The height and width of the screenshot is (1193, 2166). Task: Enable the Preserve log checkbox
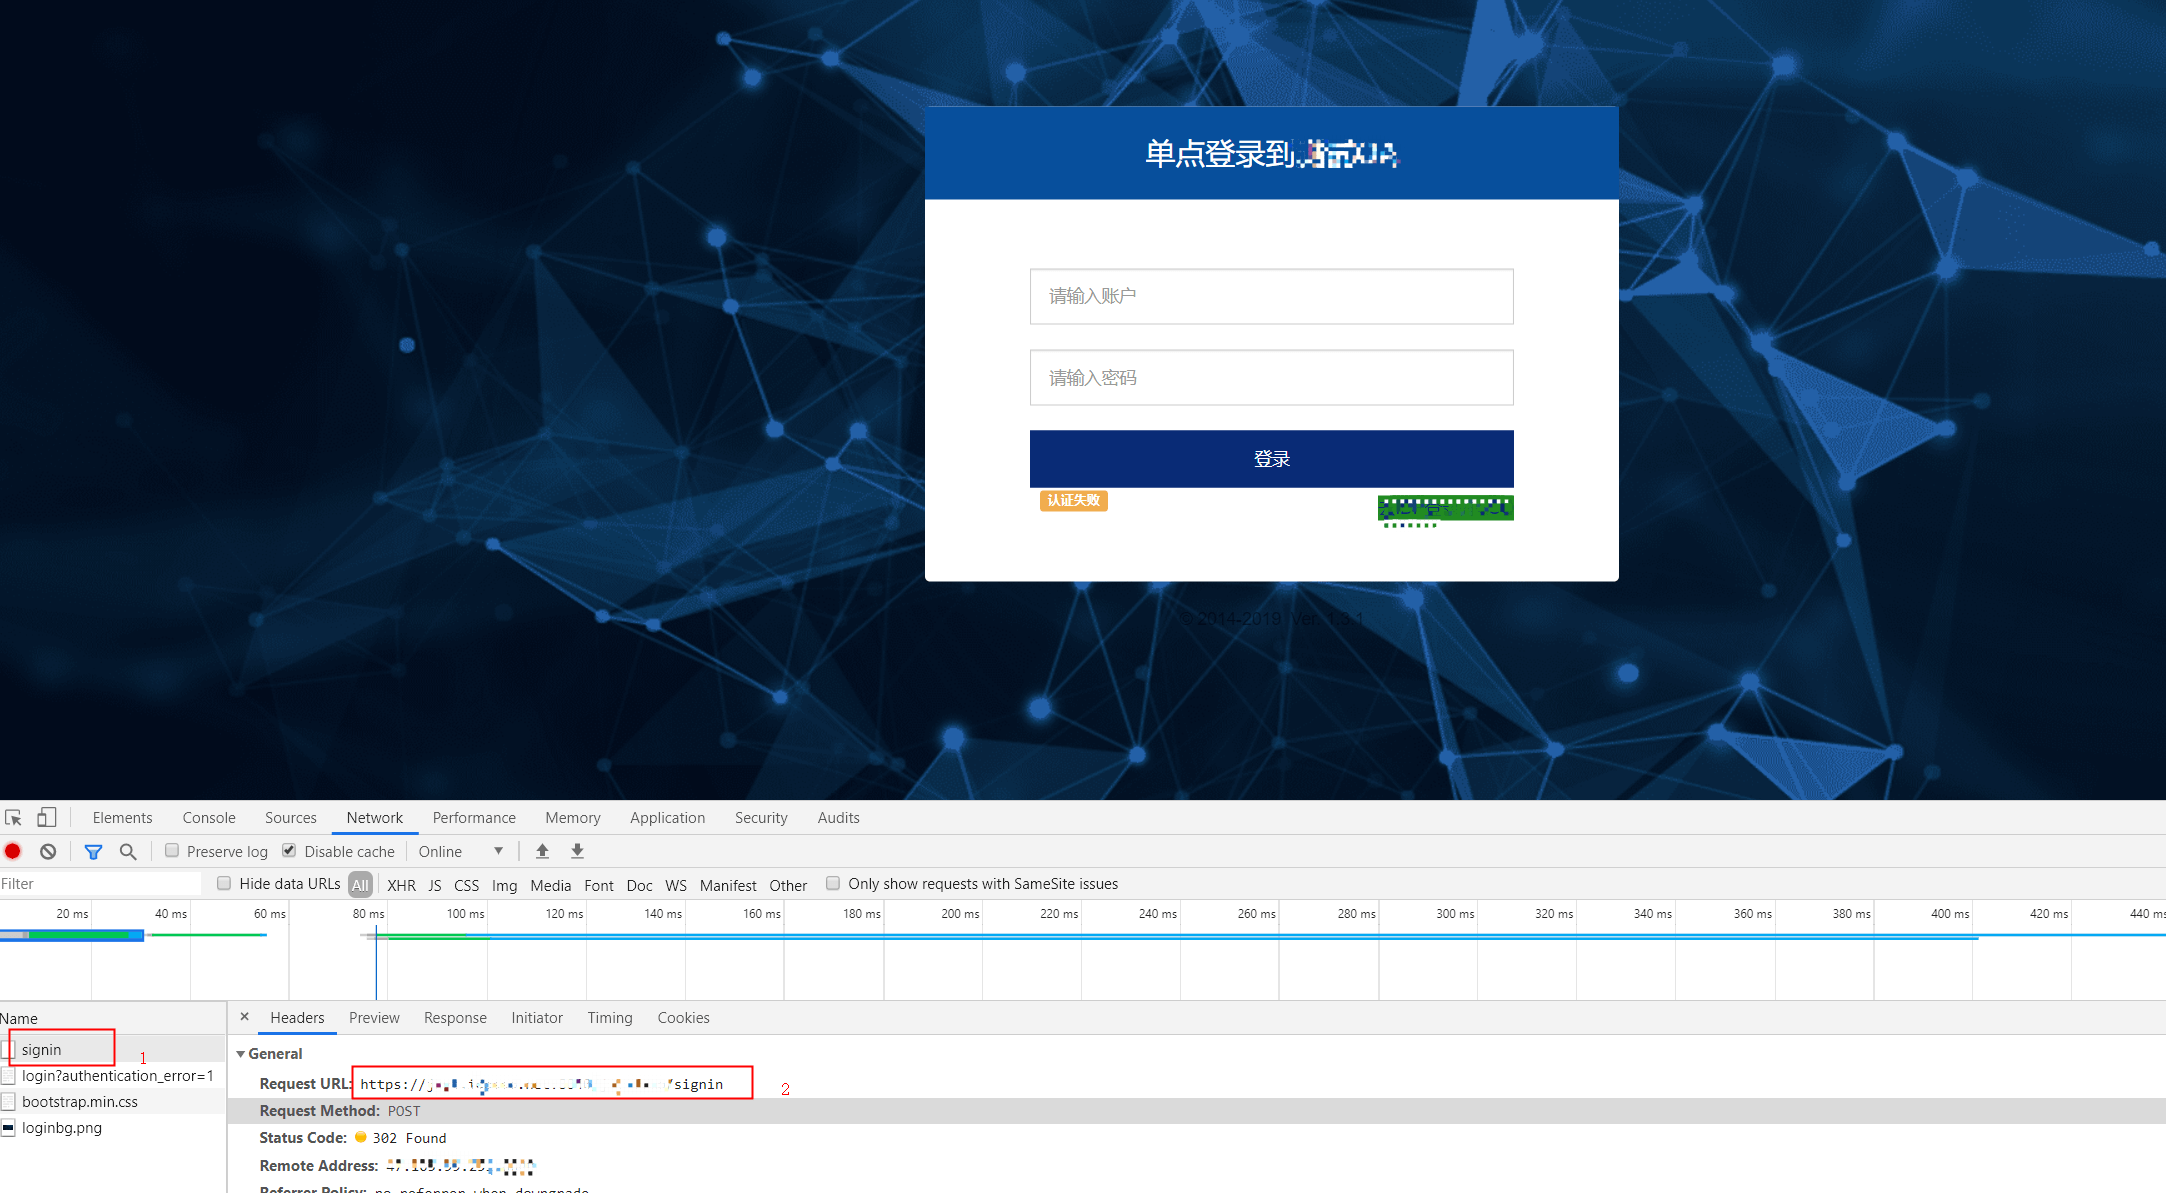[x=172, y=851]
